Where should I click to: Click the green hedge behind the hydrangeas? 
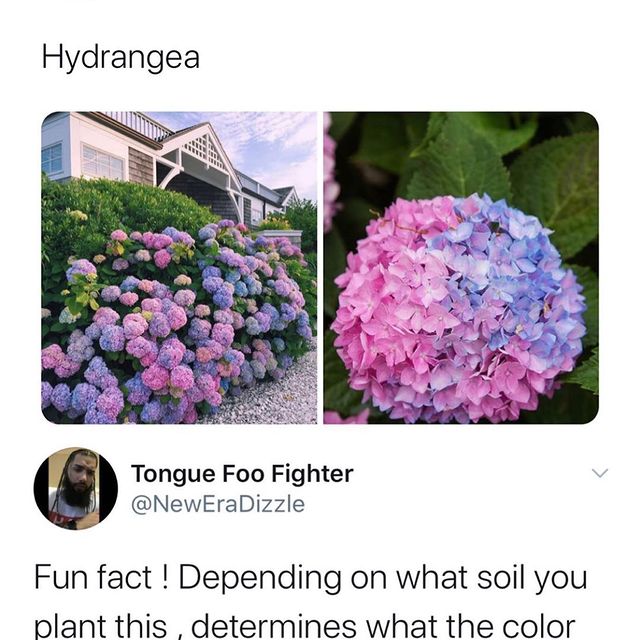point(118,212)
